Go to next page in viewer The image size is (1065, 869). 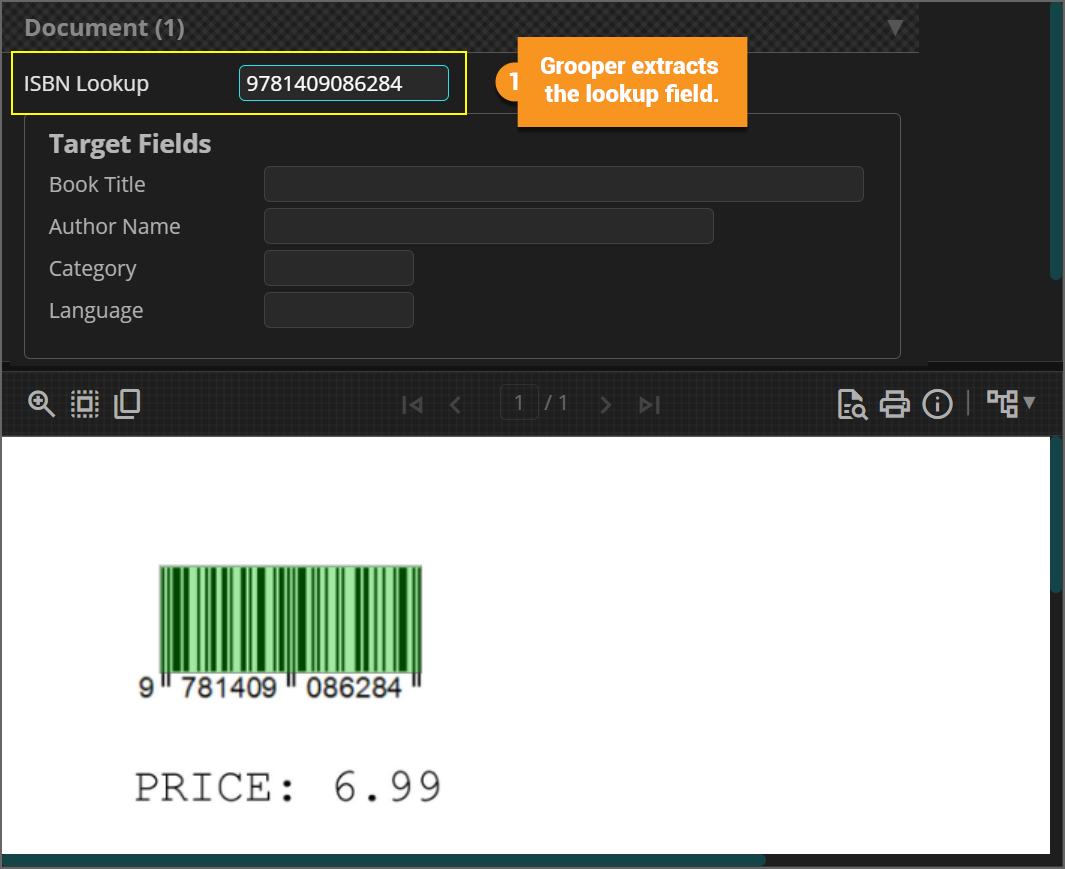tap(606, 405)
